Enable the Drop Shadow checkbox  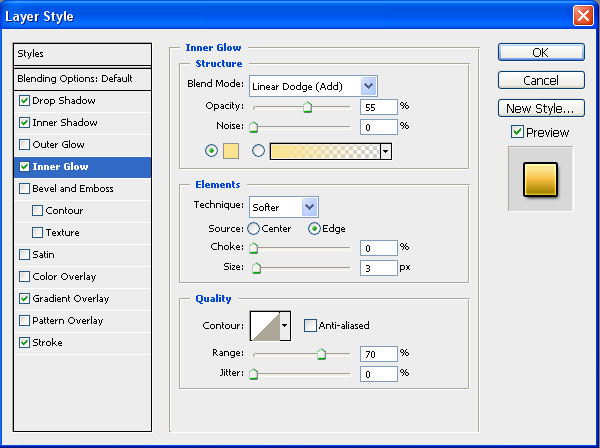click(x=24, y=101)
